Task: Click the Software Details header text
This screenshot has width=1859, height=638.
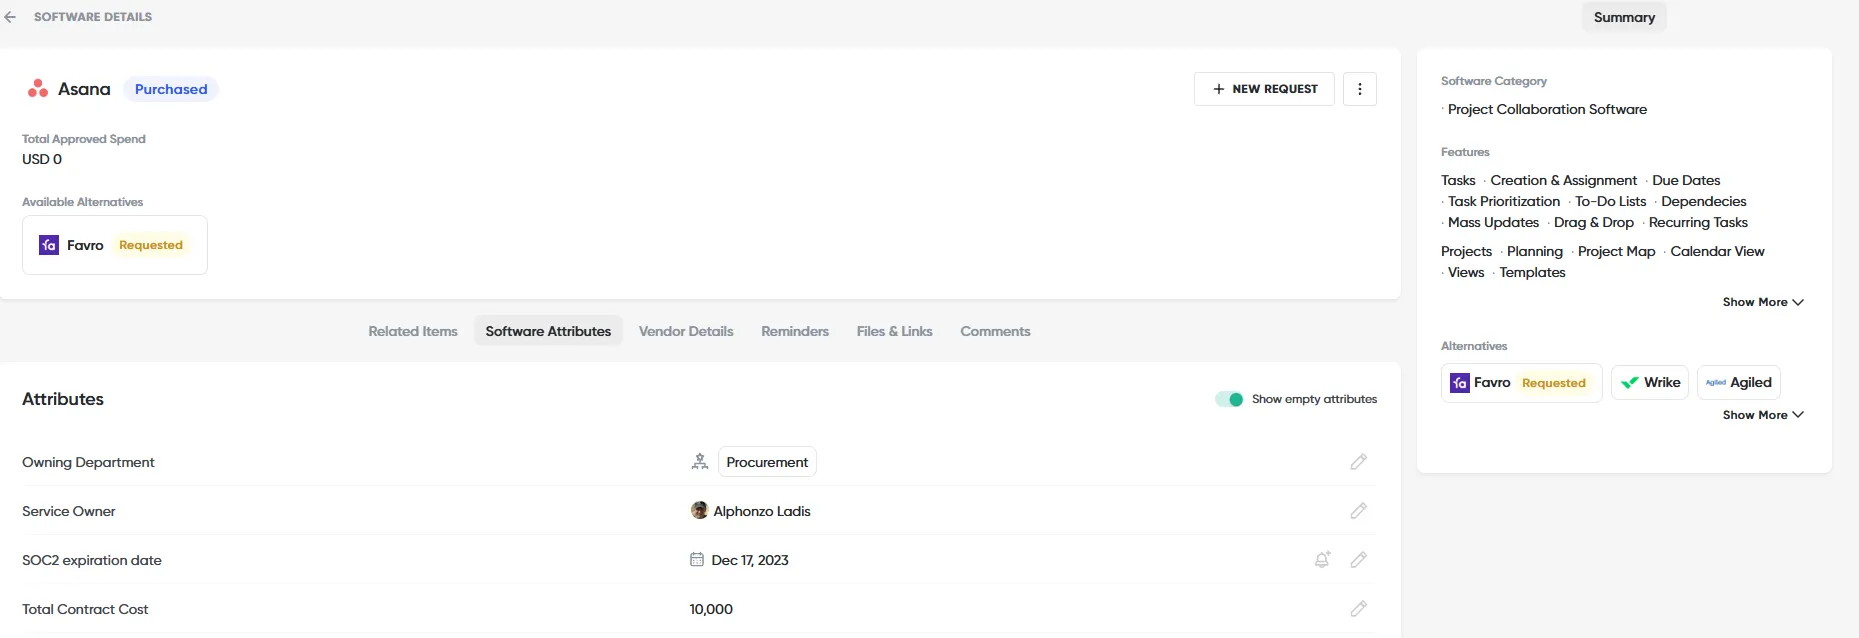Action: tap(93, 17)
